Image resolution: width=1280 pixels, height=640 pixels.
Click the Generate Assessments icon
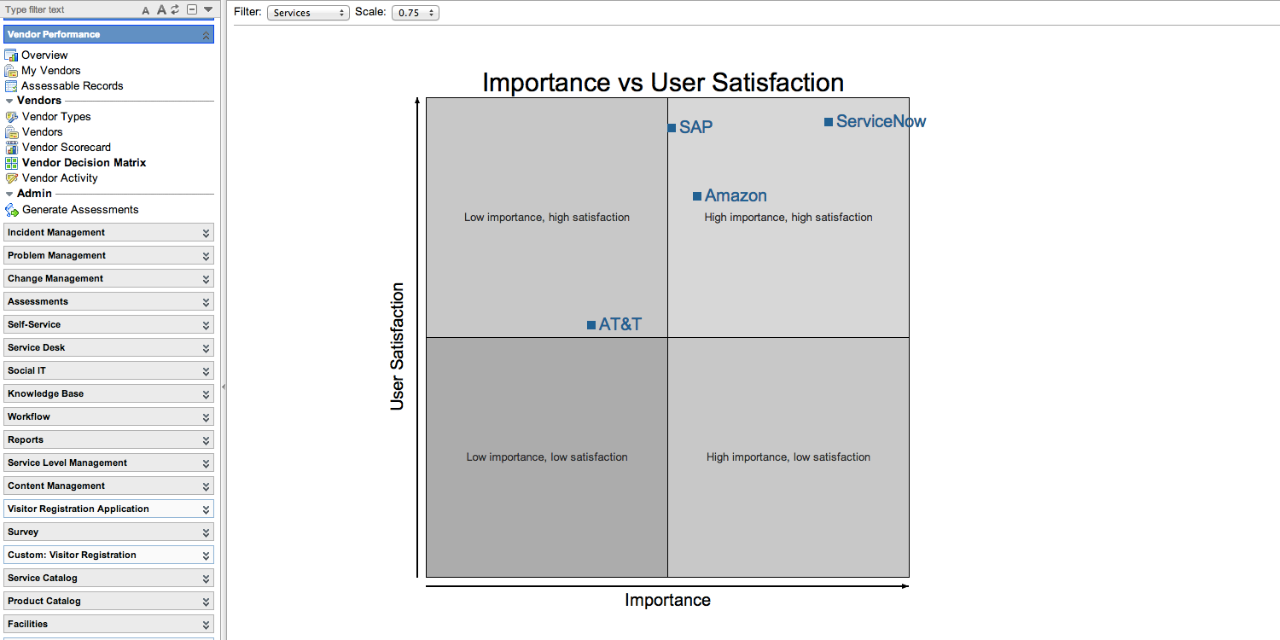11,210
